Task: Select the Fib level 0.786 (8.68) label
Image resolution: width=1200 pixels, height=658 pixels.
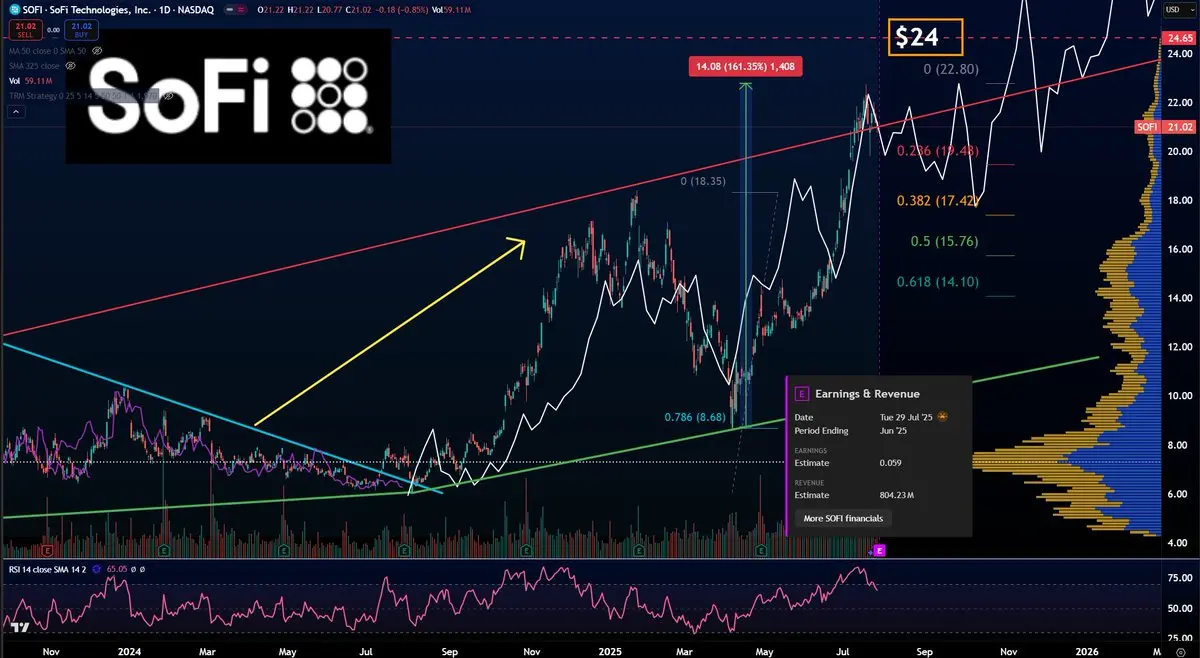Action: click(697, 416)
